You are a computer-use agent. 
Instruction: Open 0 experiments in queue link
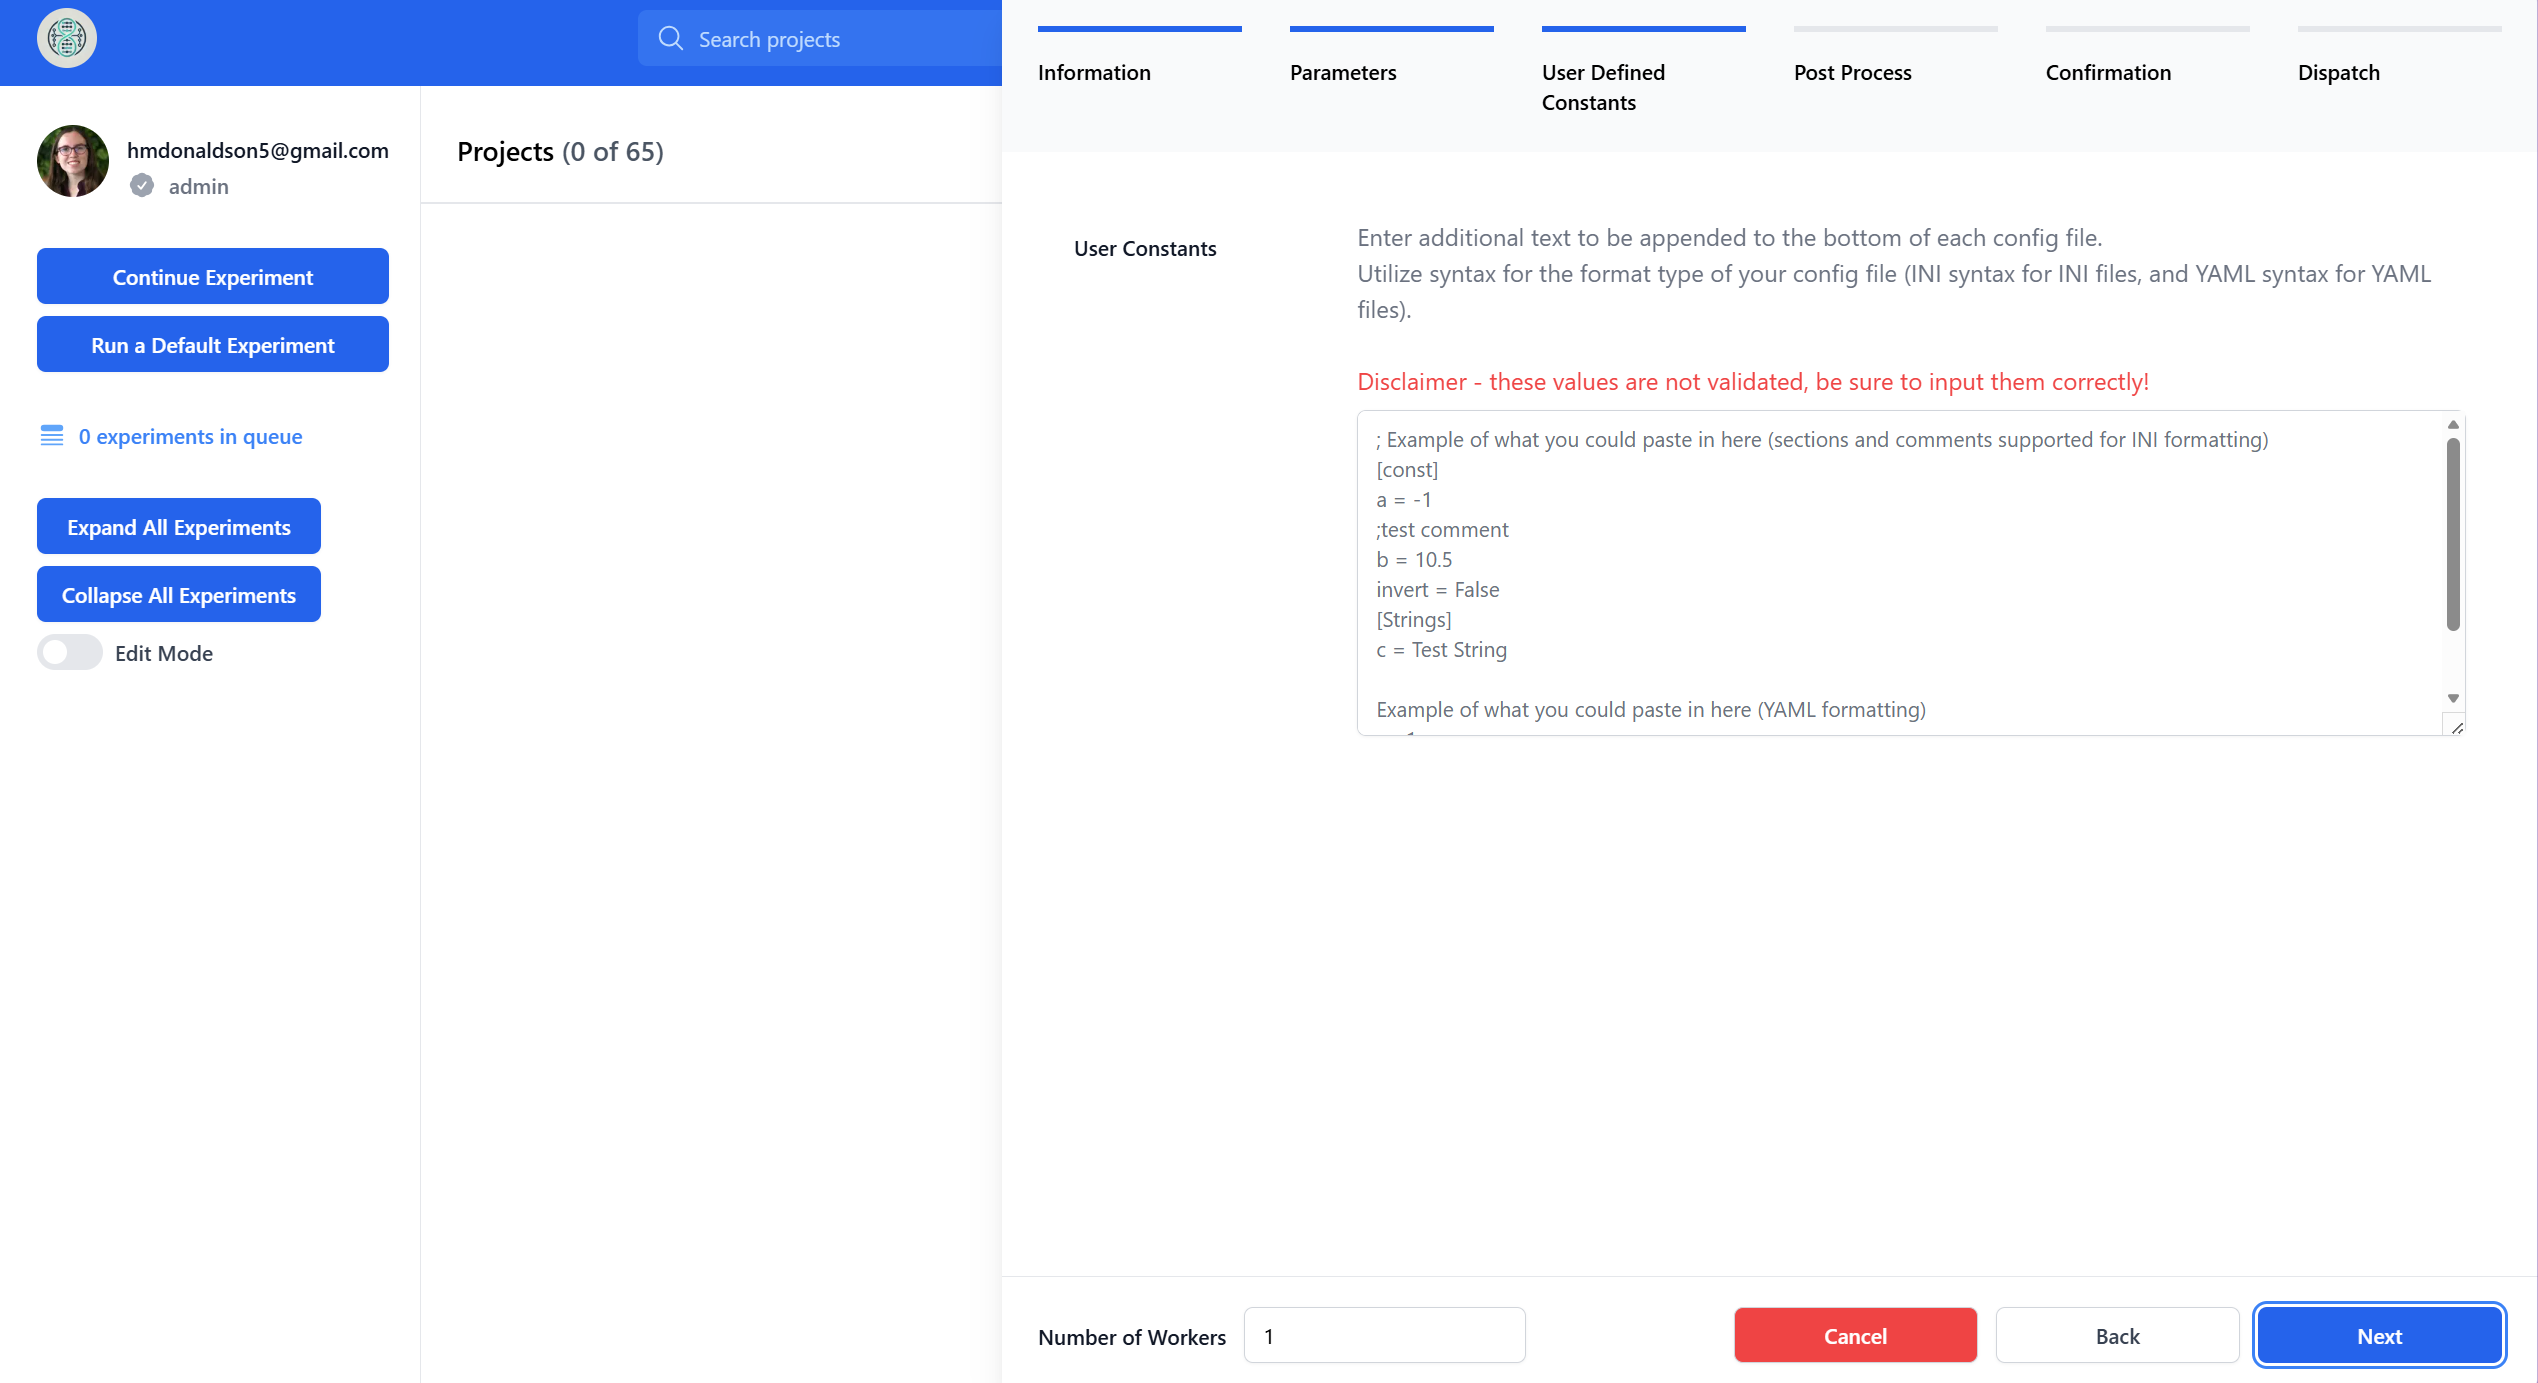190,436
